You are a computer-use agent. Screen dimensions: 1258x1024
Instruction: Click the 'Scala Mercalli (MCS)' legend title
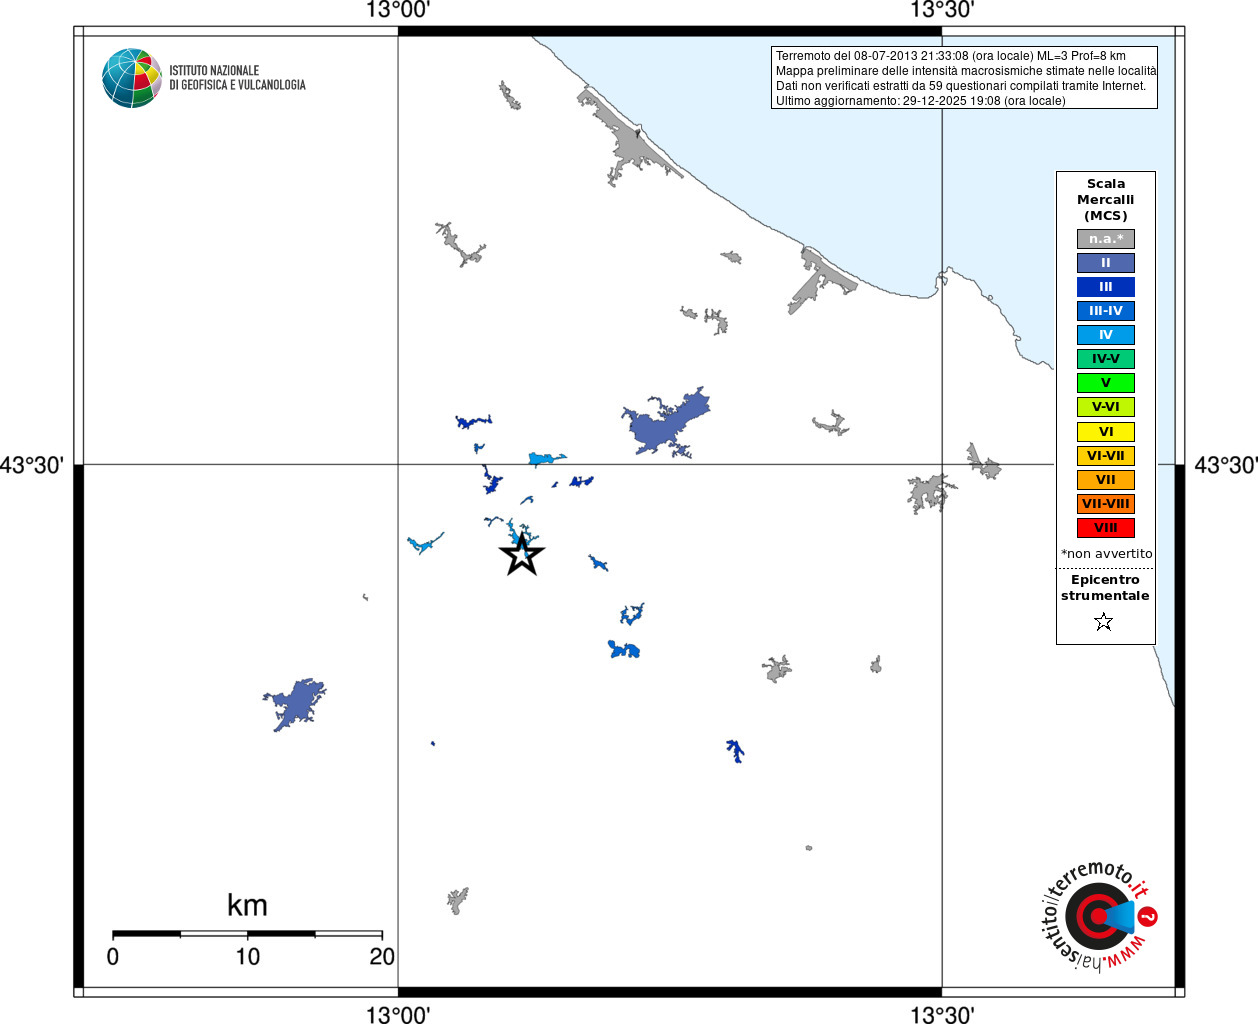pos(1105,200)
